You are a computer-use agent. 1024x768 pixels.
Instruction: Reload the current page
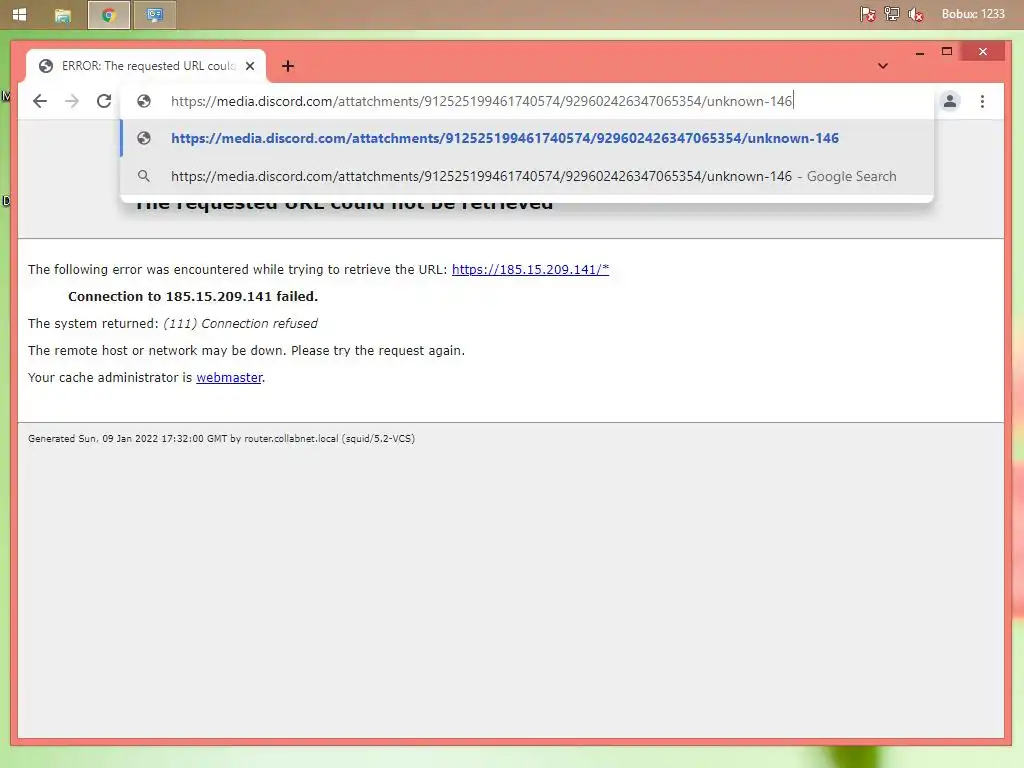(104, 101)
